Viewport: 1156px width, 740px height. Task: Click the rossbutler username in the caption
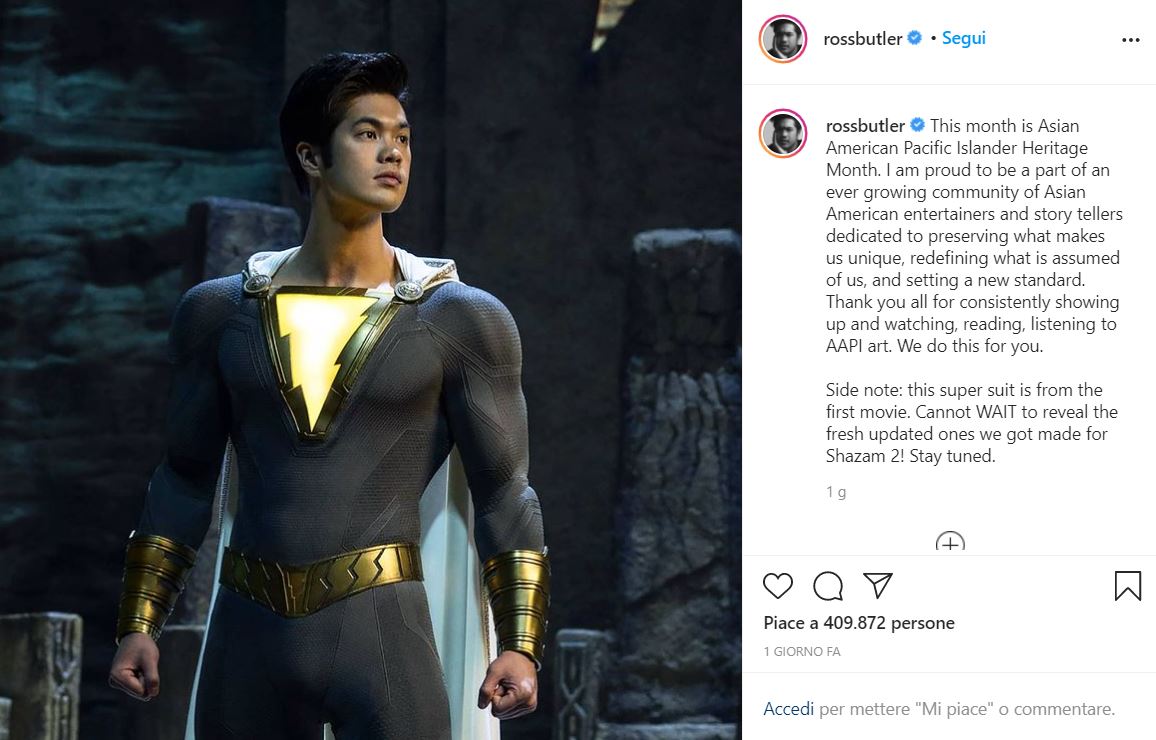865,126
